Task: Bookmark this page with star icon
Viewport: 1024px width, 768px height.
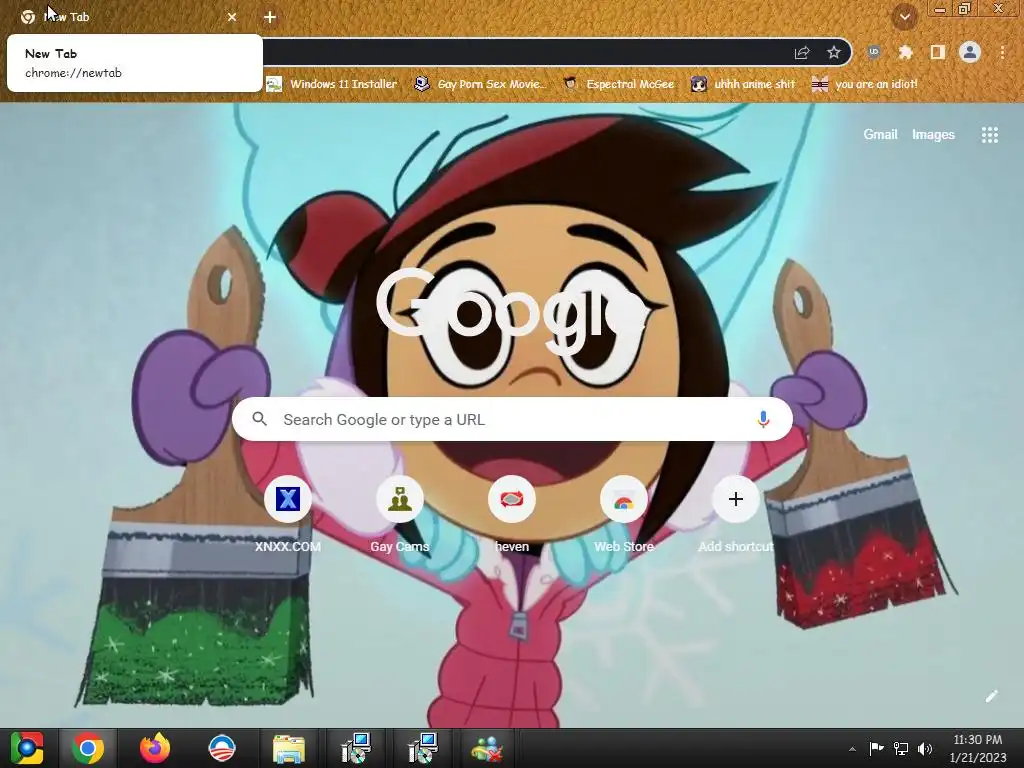Action: [833, 53]
